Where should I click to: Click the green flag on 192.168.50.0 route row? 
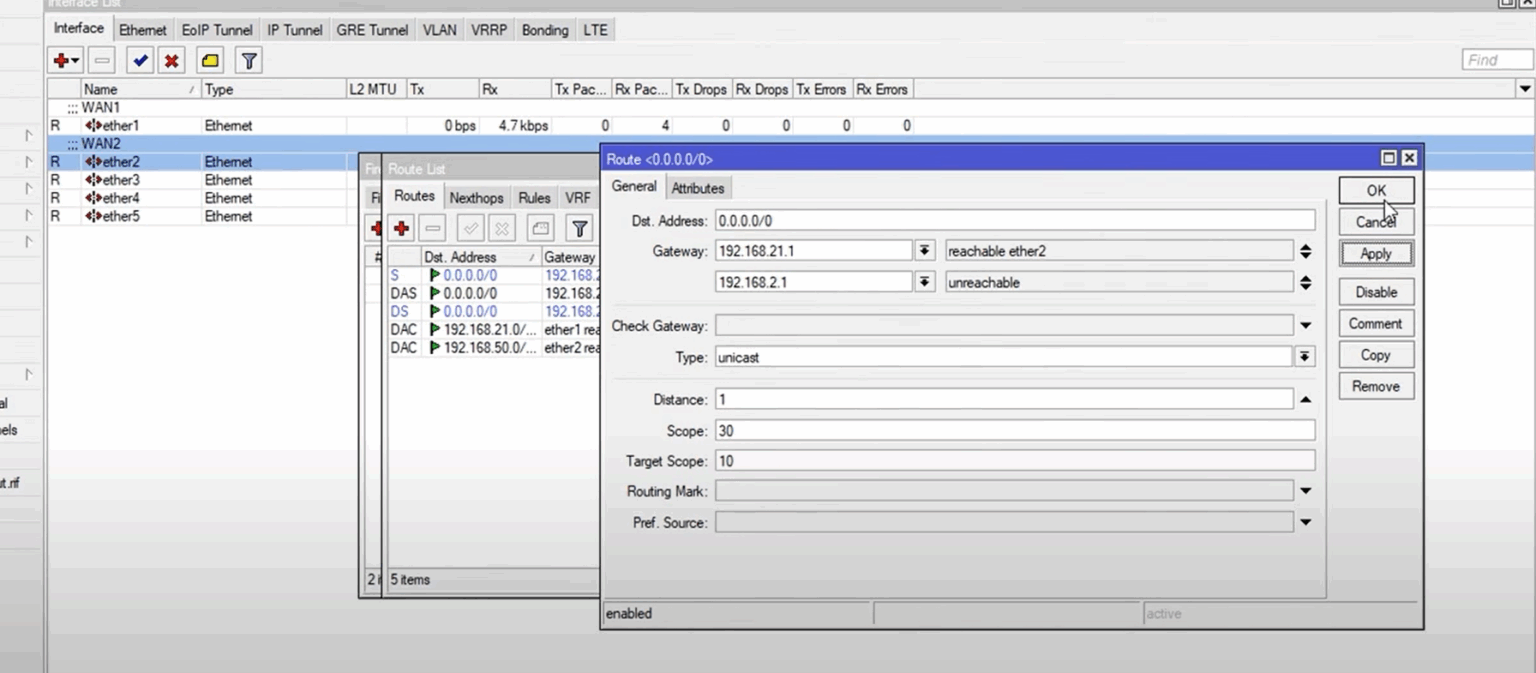point(435,347)
